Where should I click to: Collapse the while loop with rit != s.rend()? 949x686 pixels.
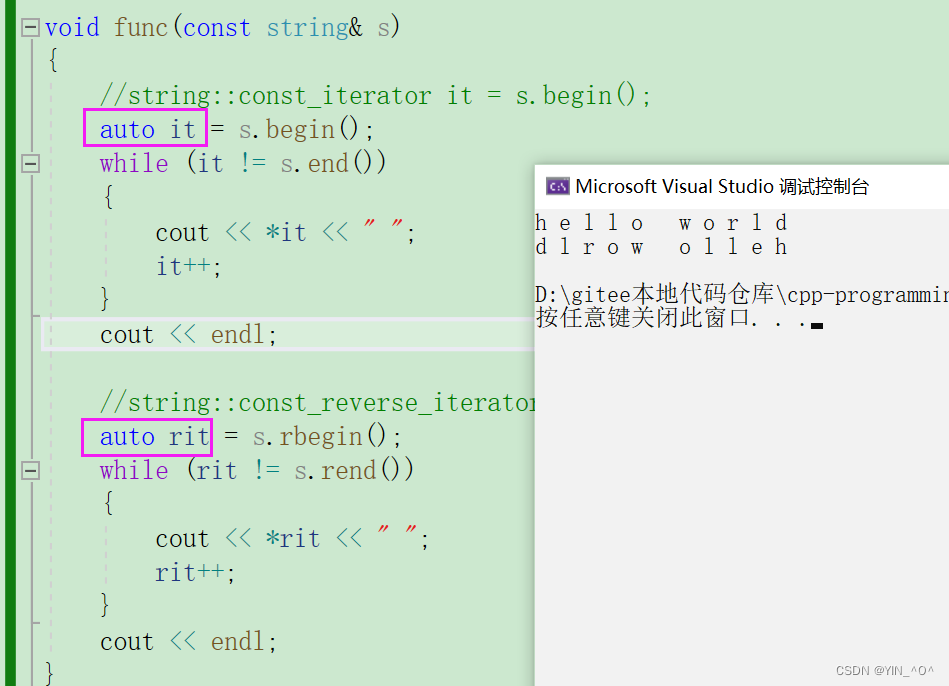[x=31, y=470]
